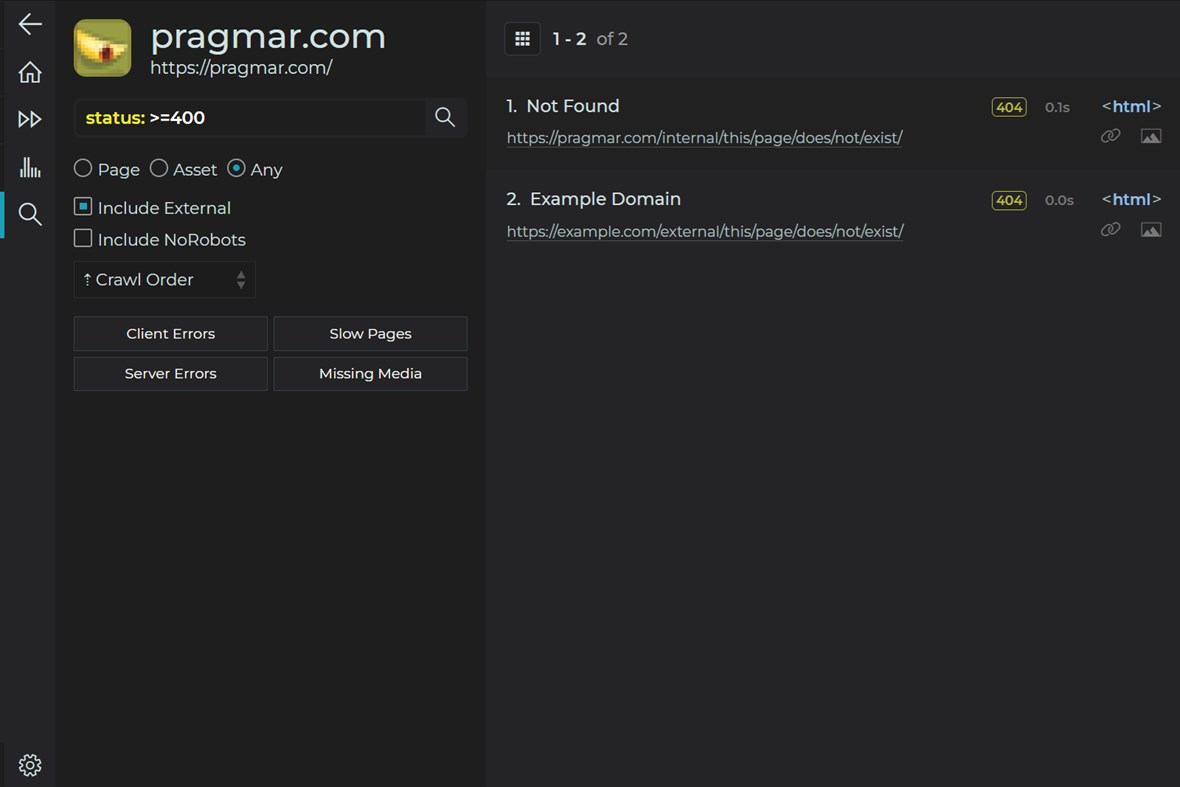The width and height of the screenshot is (1180, 787).
Task: Enable the Include NoRobots checkbox
Action: coord(82,239)
